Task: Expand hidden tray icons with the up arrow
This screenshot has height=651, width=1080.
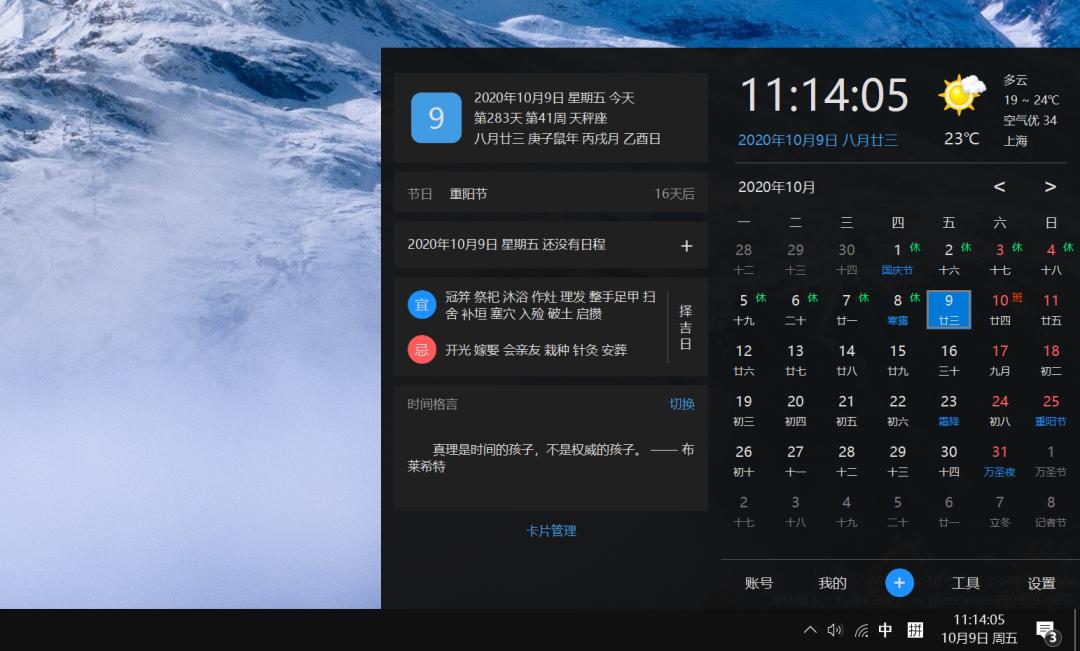Action: point(810,630)
